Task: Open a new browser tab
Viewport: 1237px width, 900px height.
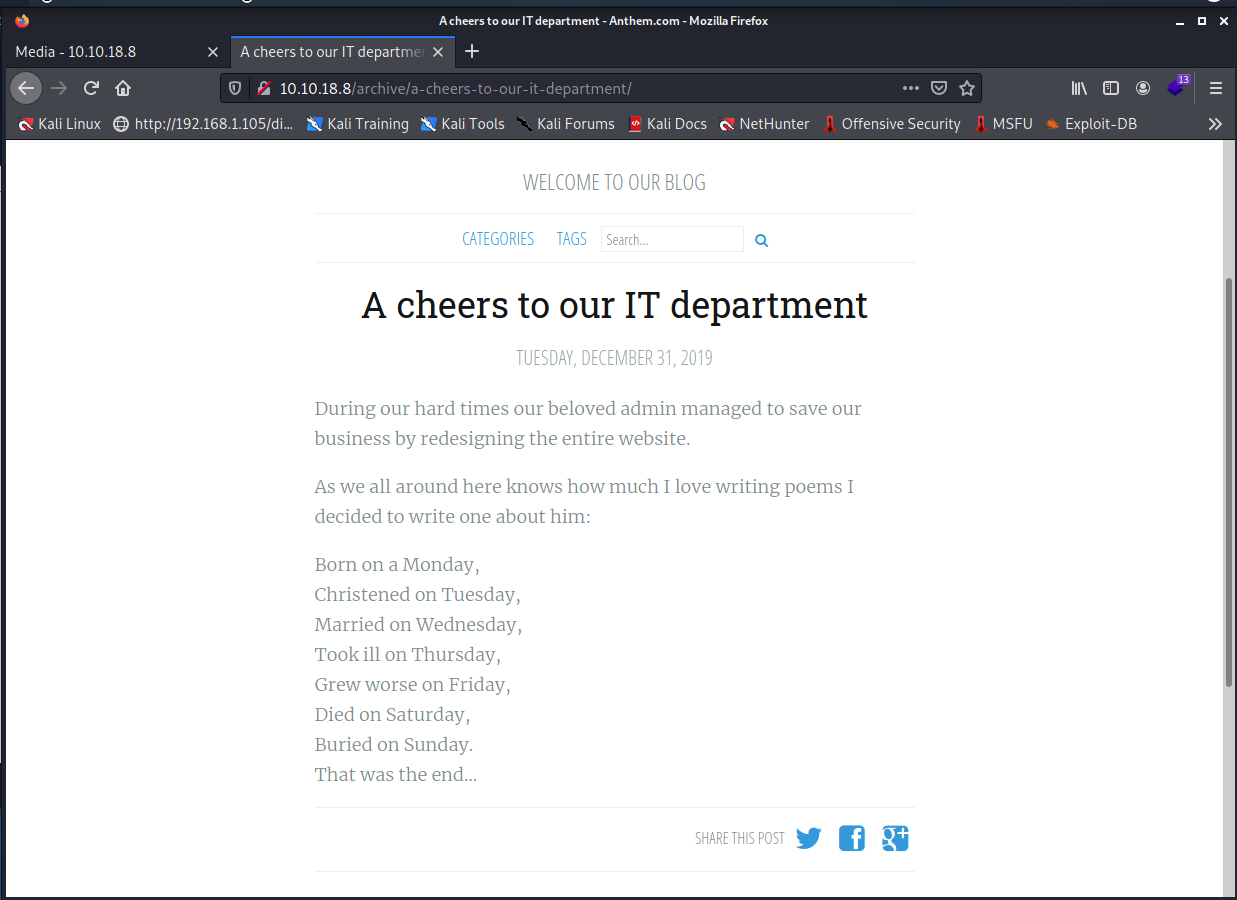Action: (472, 52)
